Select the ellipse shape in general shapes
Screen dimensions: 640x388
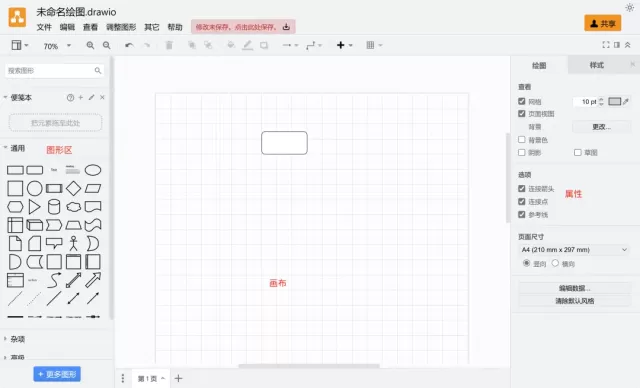pos(93,170)
